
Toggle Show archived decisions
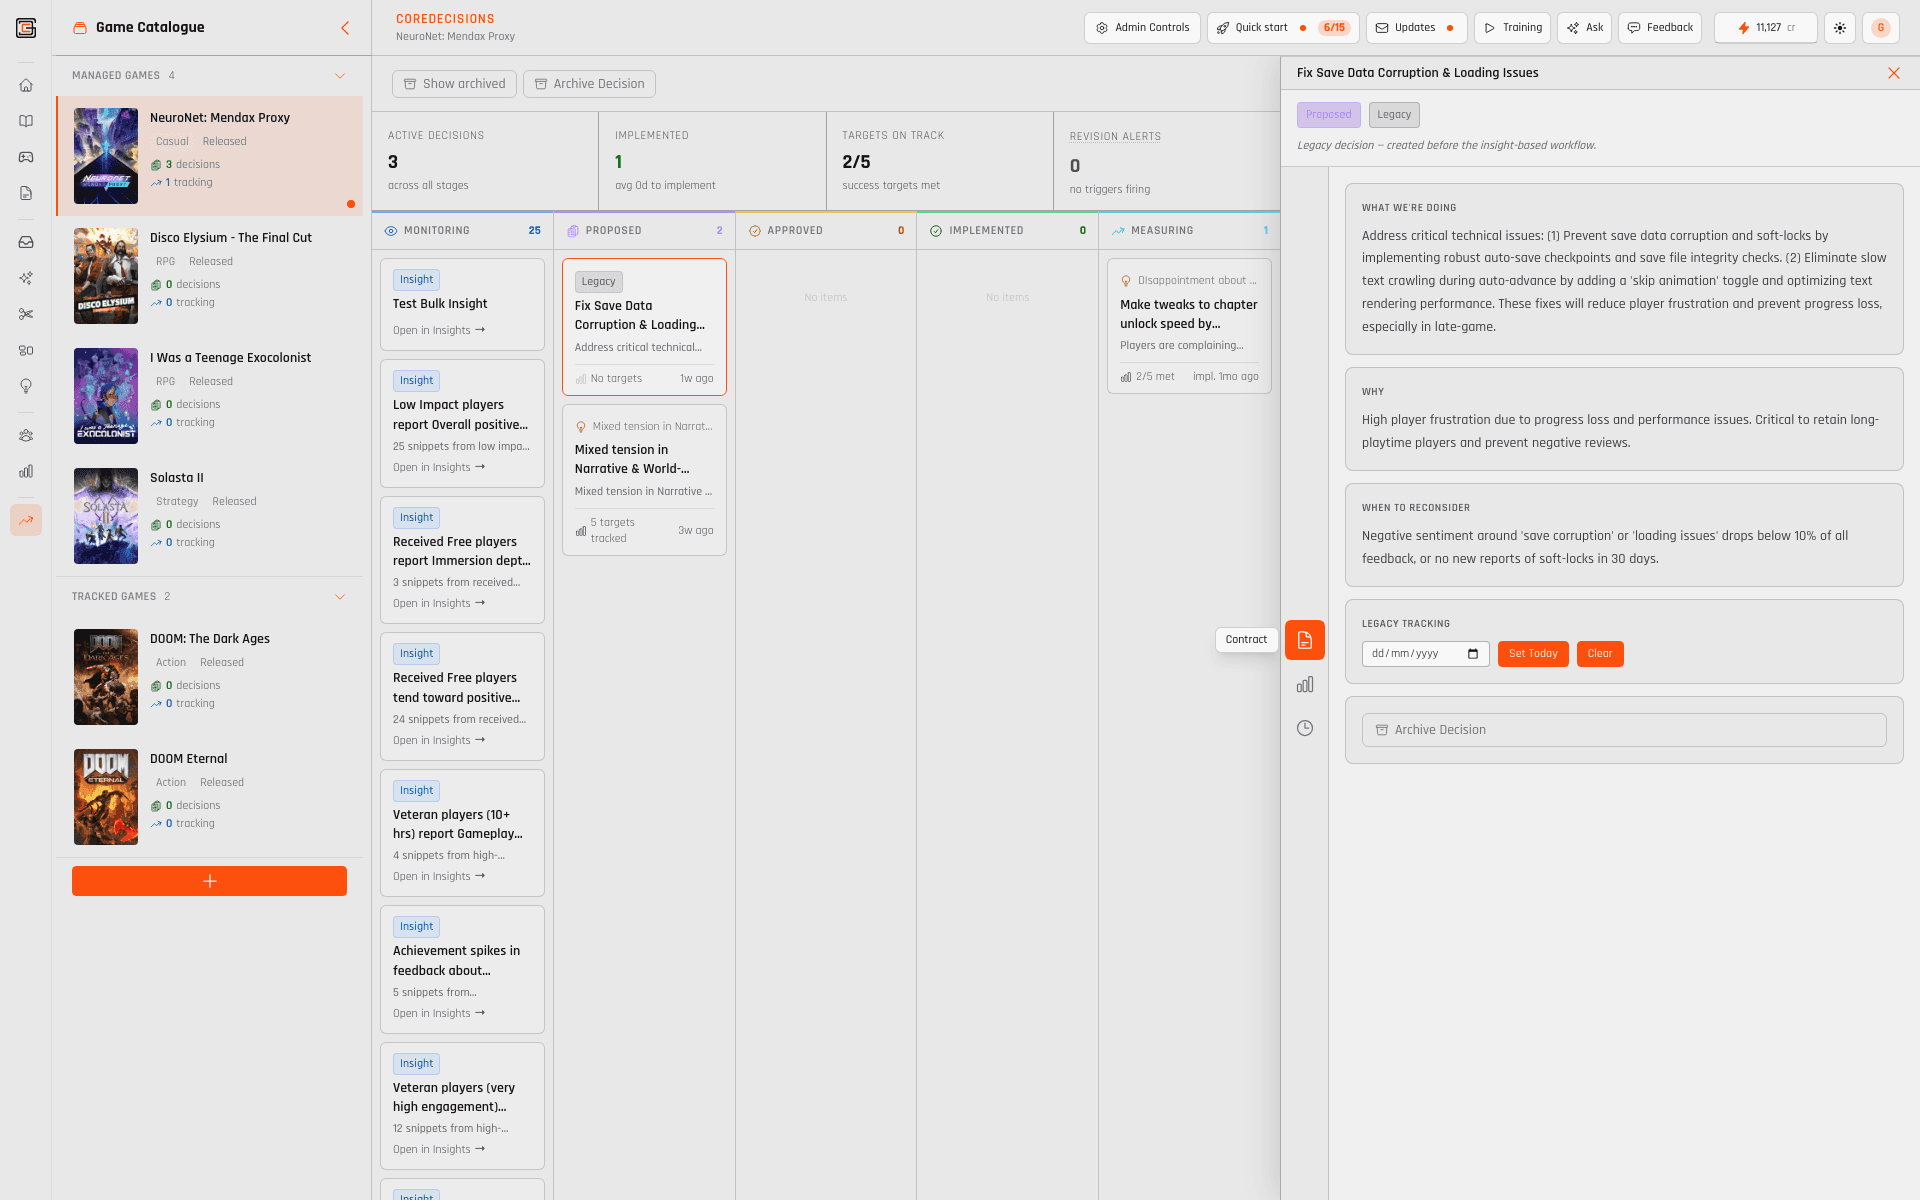click(454, 84)
